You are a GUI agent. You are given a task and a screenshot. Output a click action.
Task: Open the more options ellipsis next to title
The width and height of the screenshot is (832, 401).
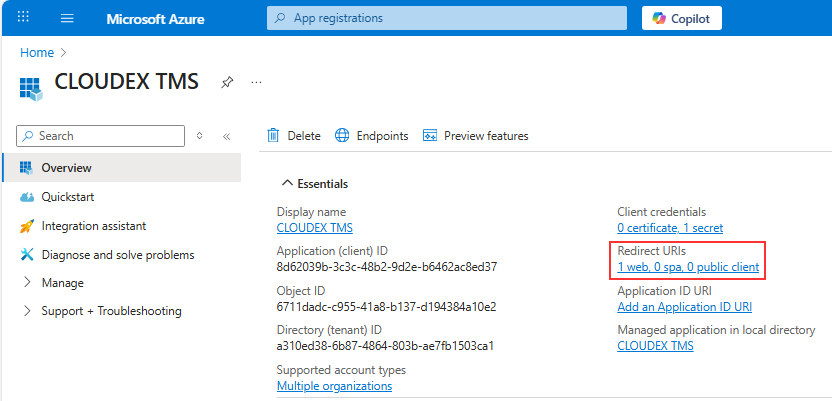click(x=256, y=82)
